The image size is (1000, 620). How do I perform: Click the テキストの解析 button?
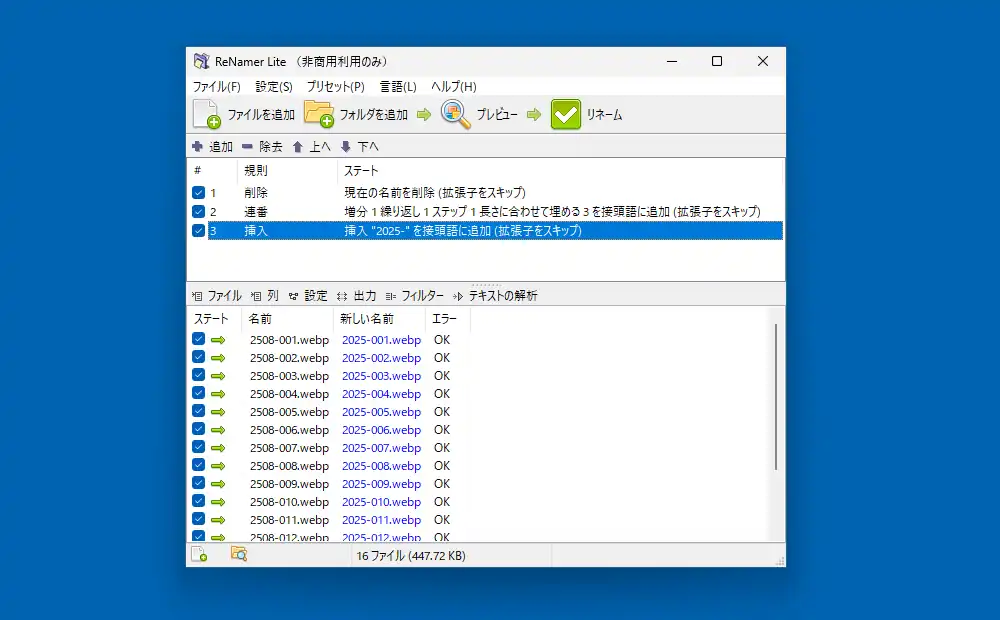pos(496,296)
